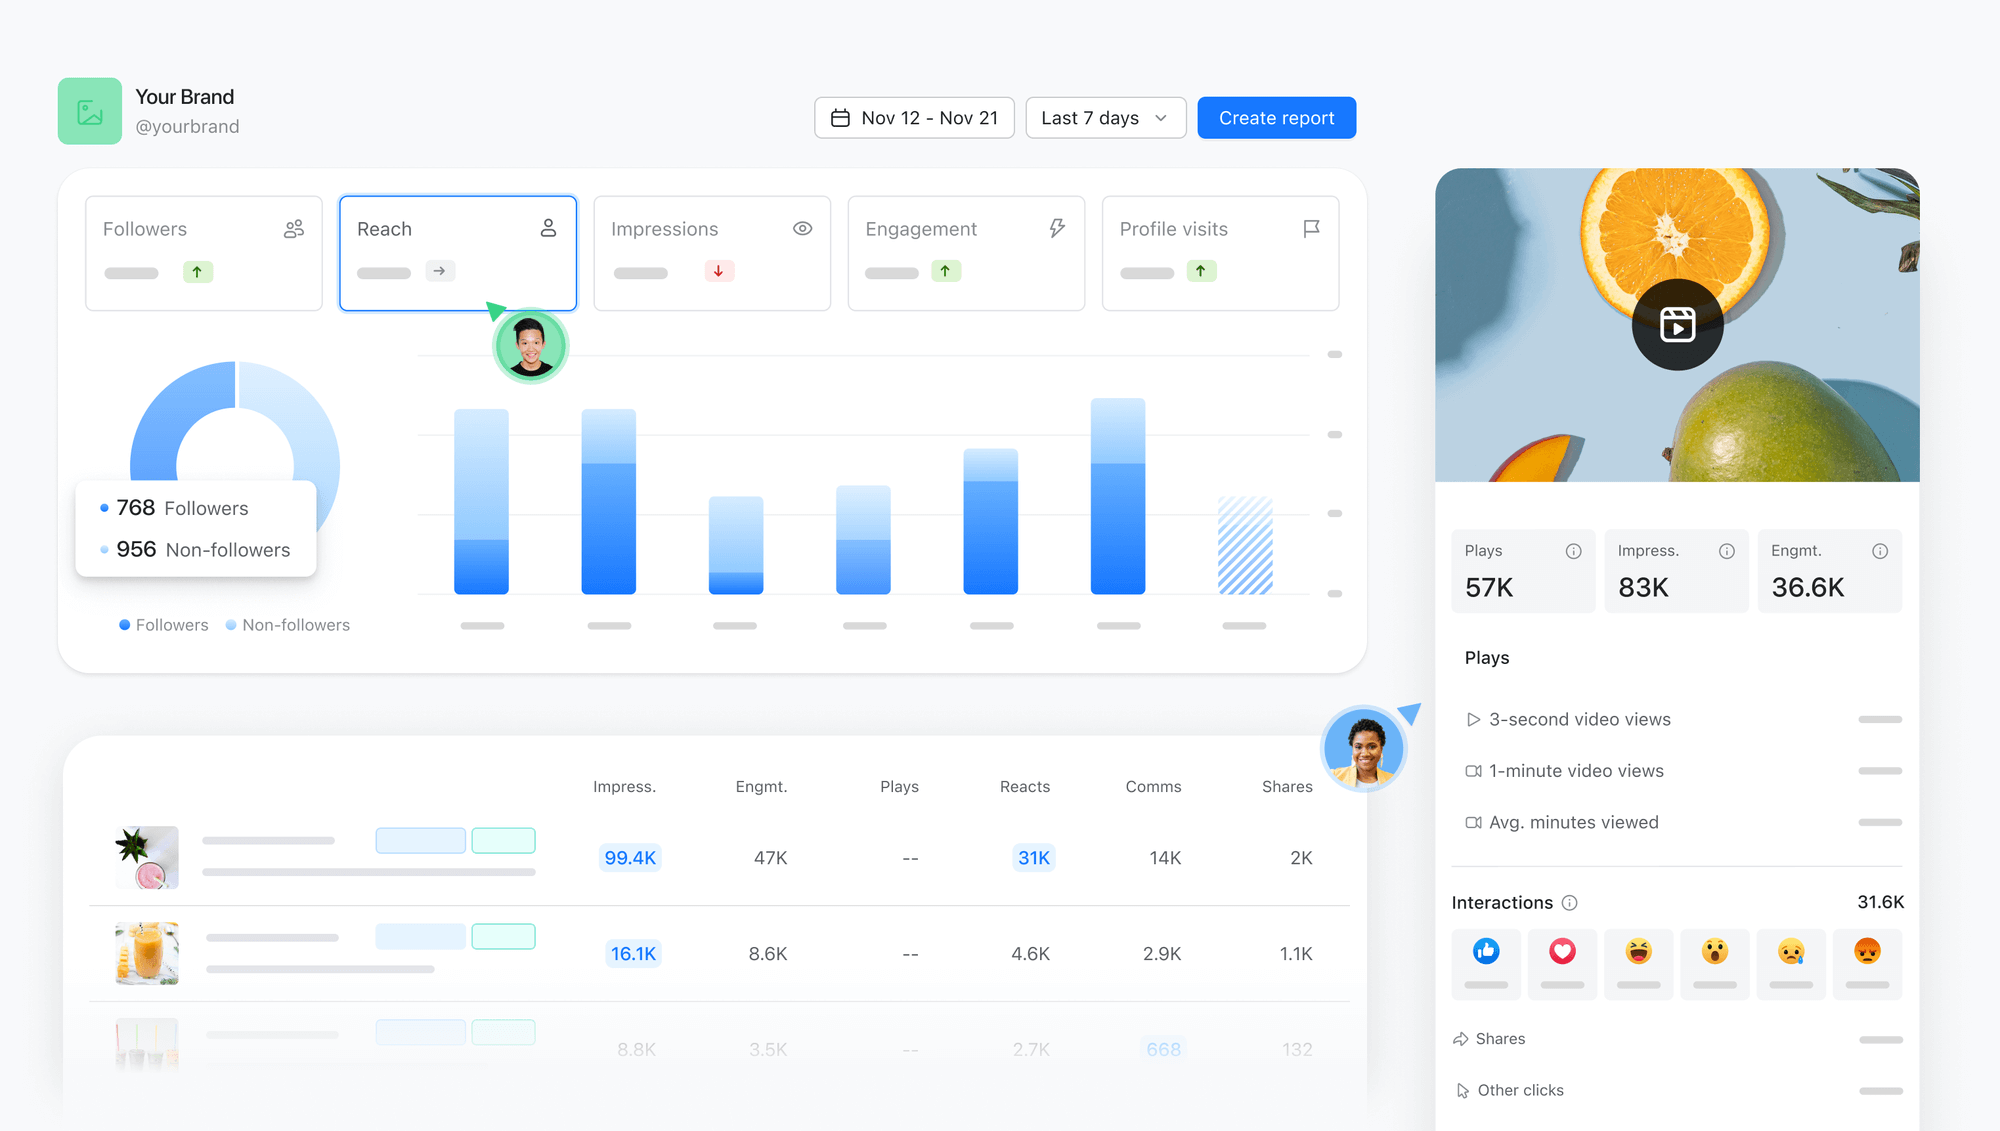Viewport: 2000px width, 1131px height.
Task: Click the Reach metric icon
Action: point(548,228)
